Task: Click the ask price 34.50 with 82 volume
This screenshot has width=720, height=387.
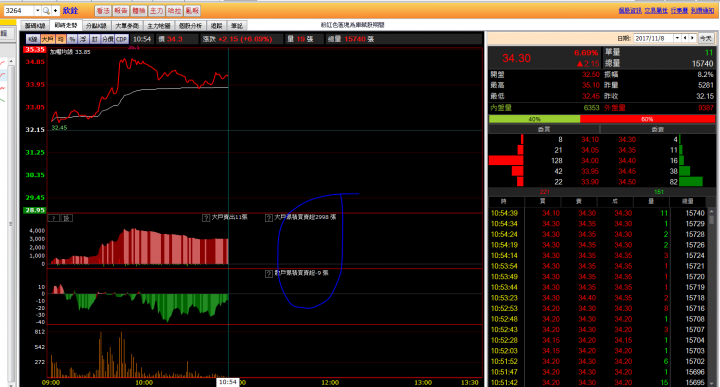Action: pos(627,182)
